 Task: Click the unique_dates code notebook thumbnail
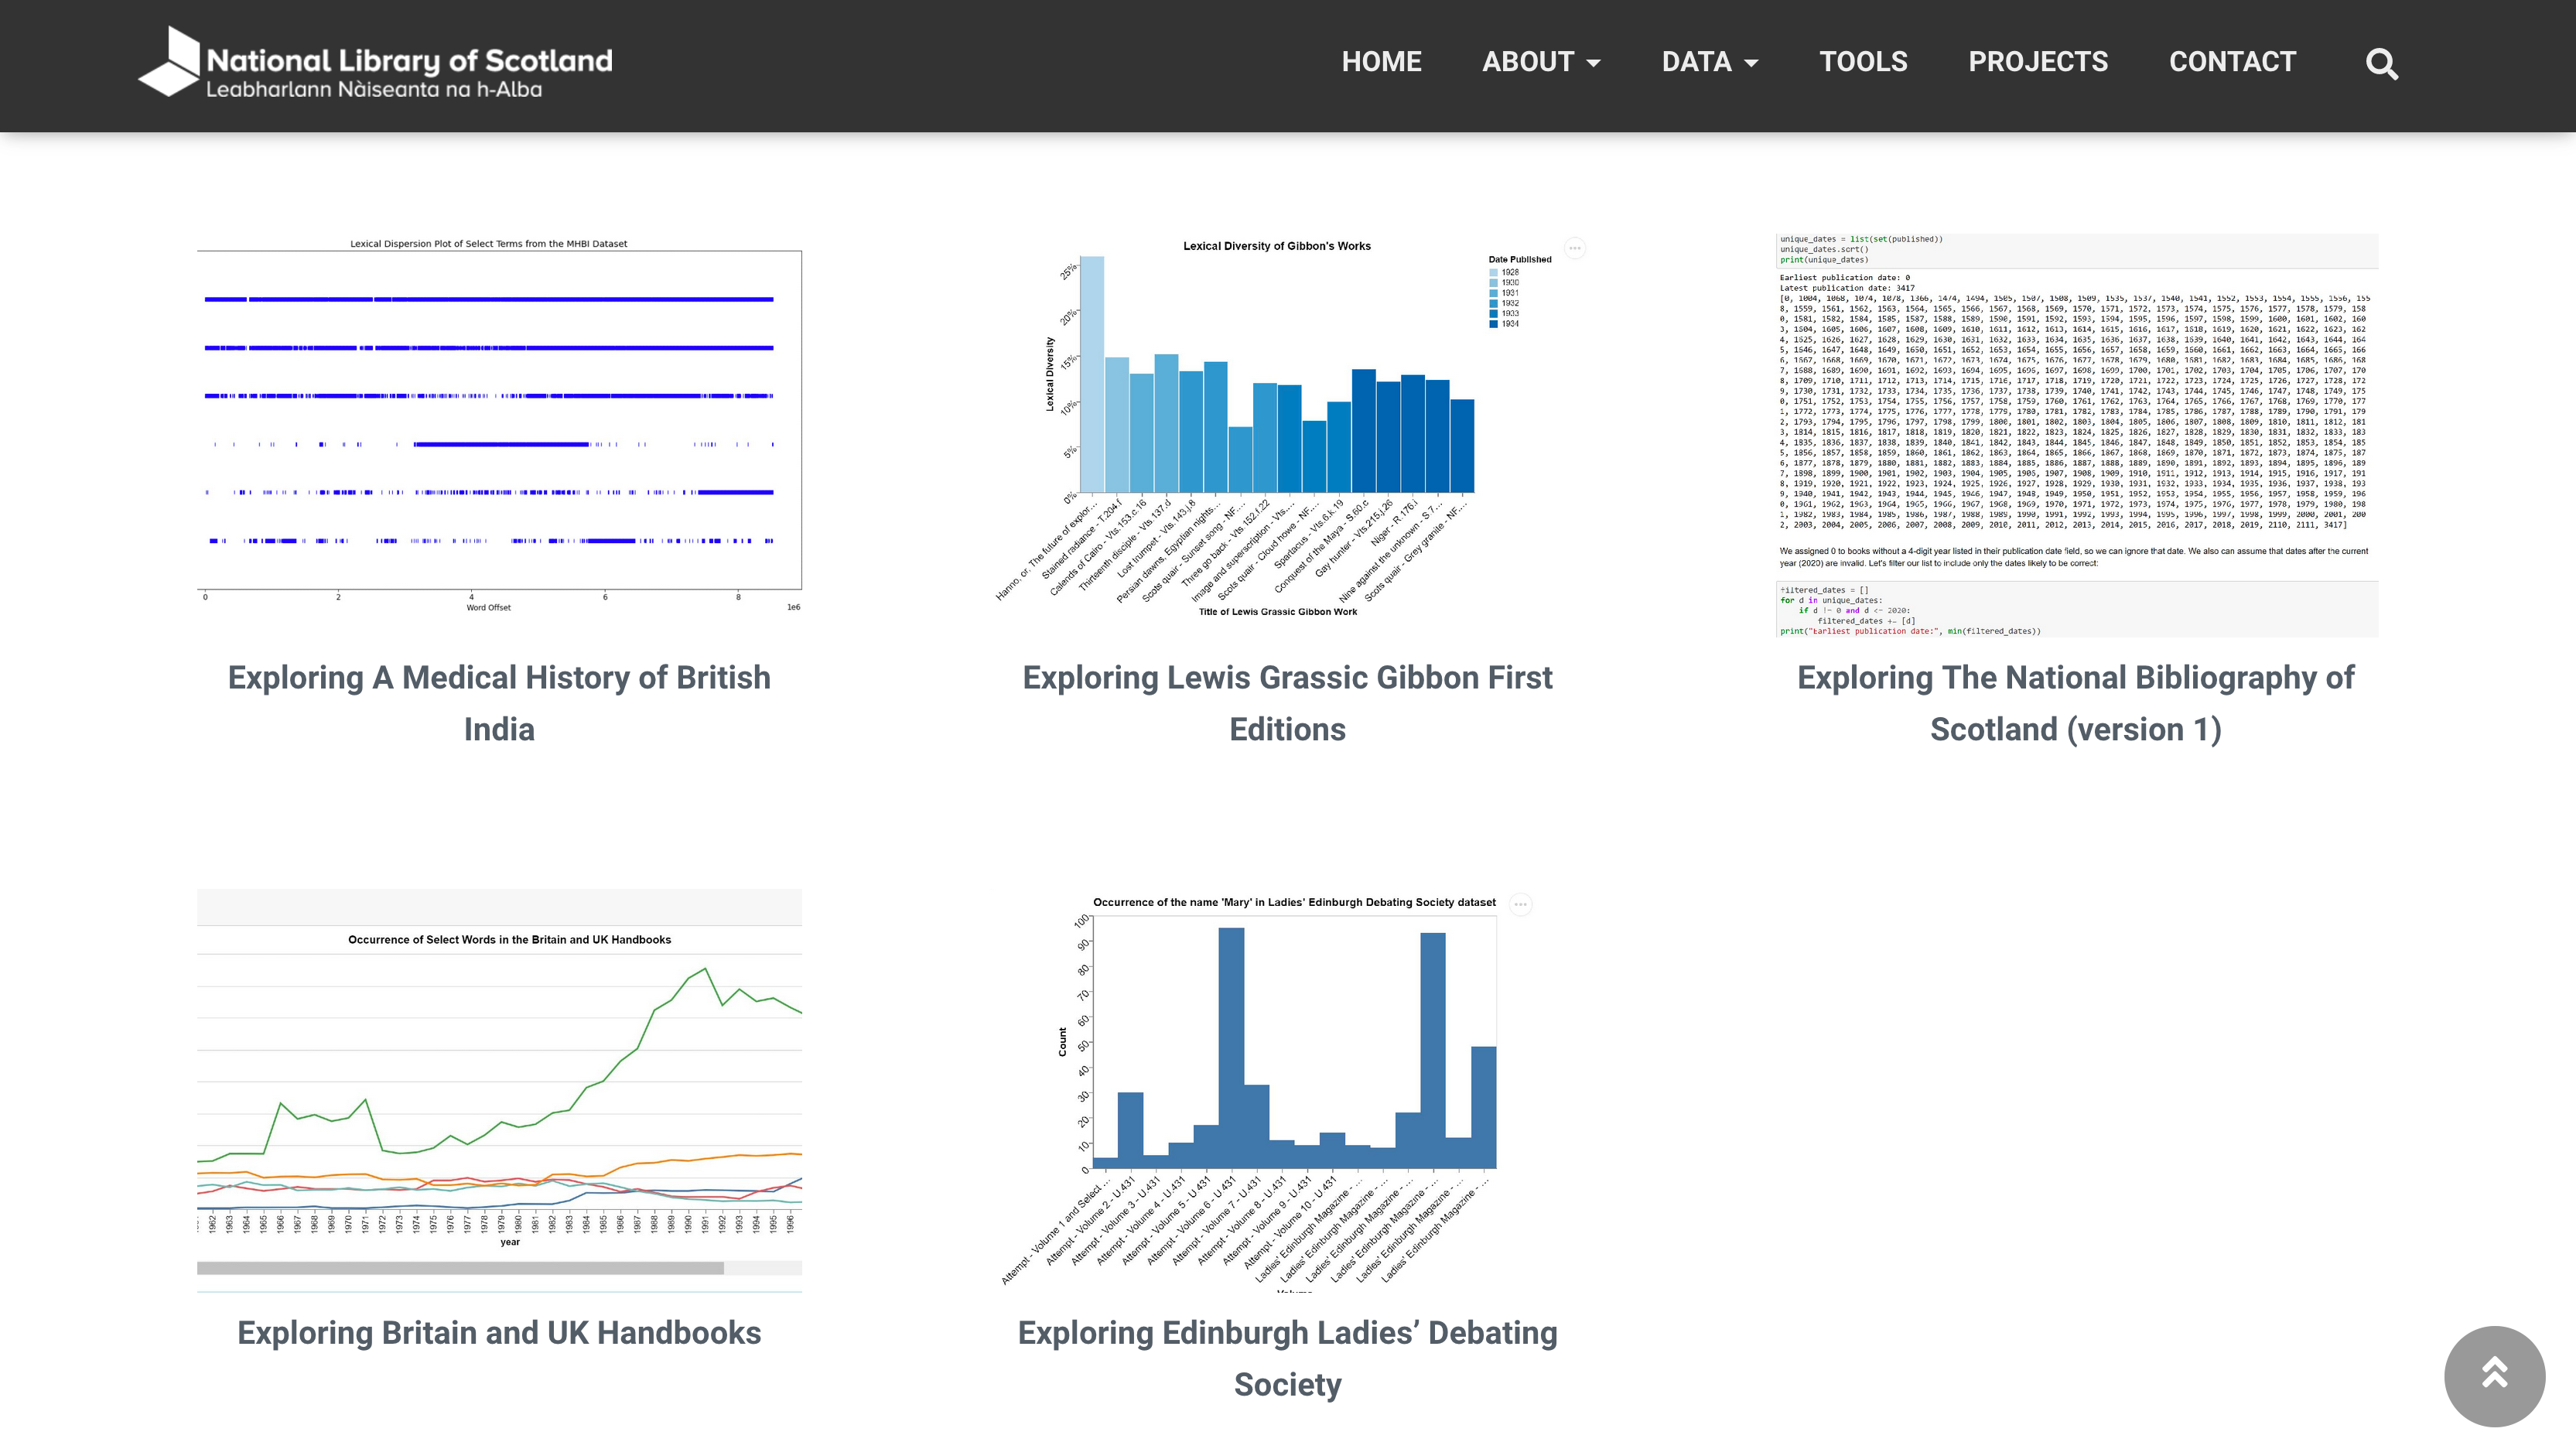click(2076, 435)
